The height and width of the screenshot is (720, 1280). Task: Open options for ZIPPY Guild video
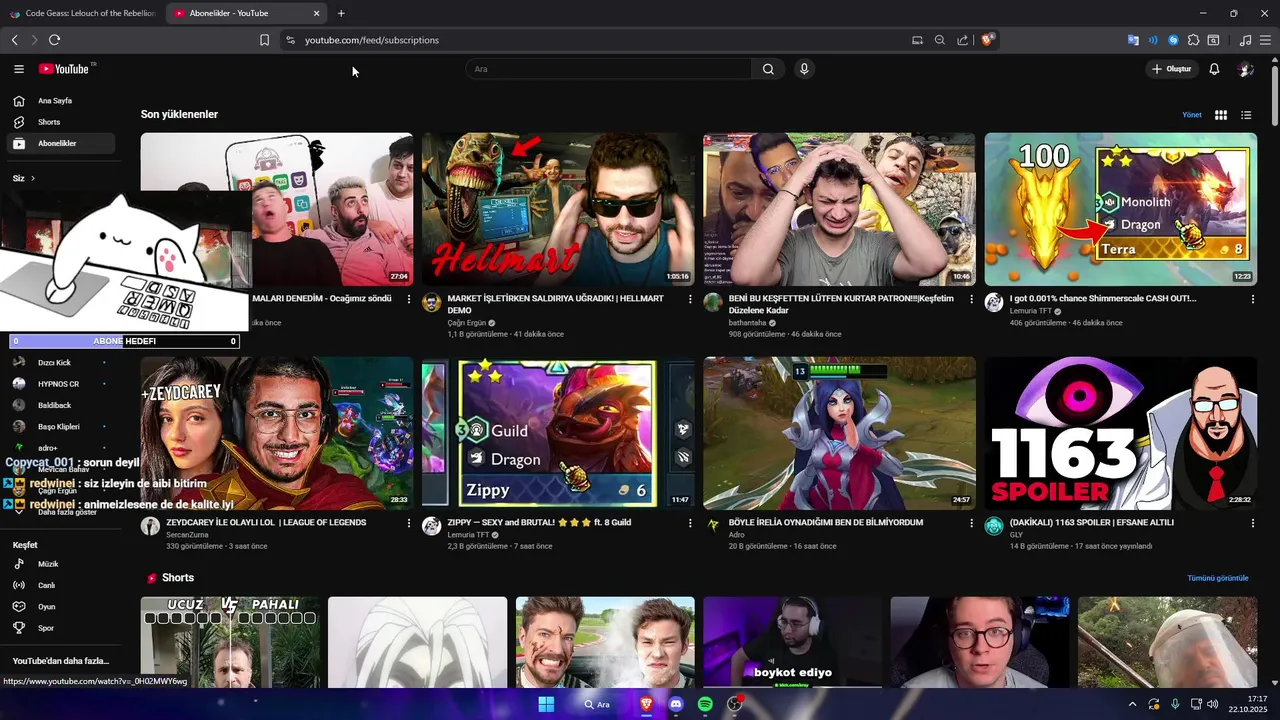click(x=690, y=523)
